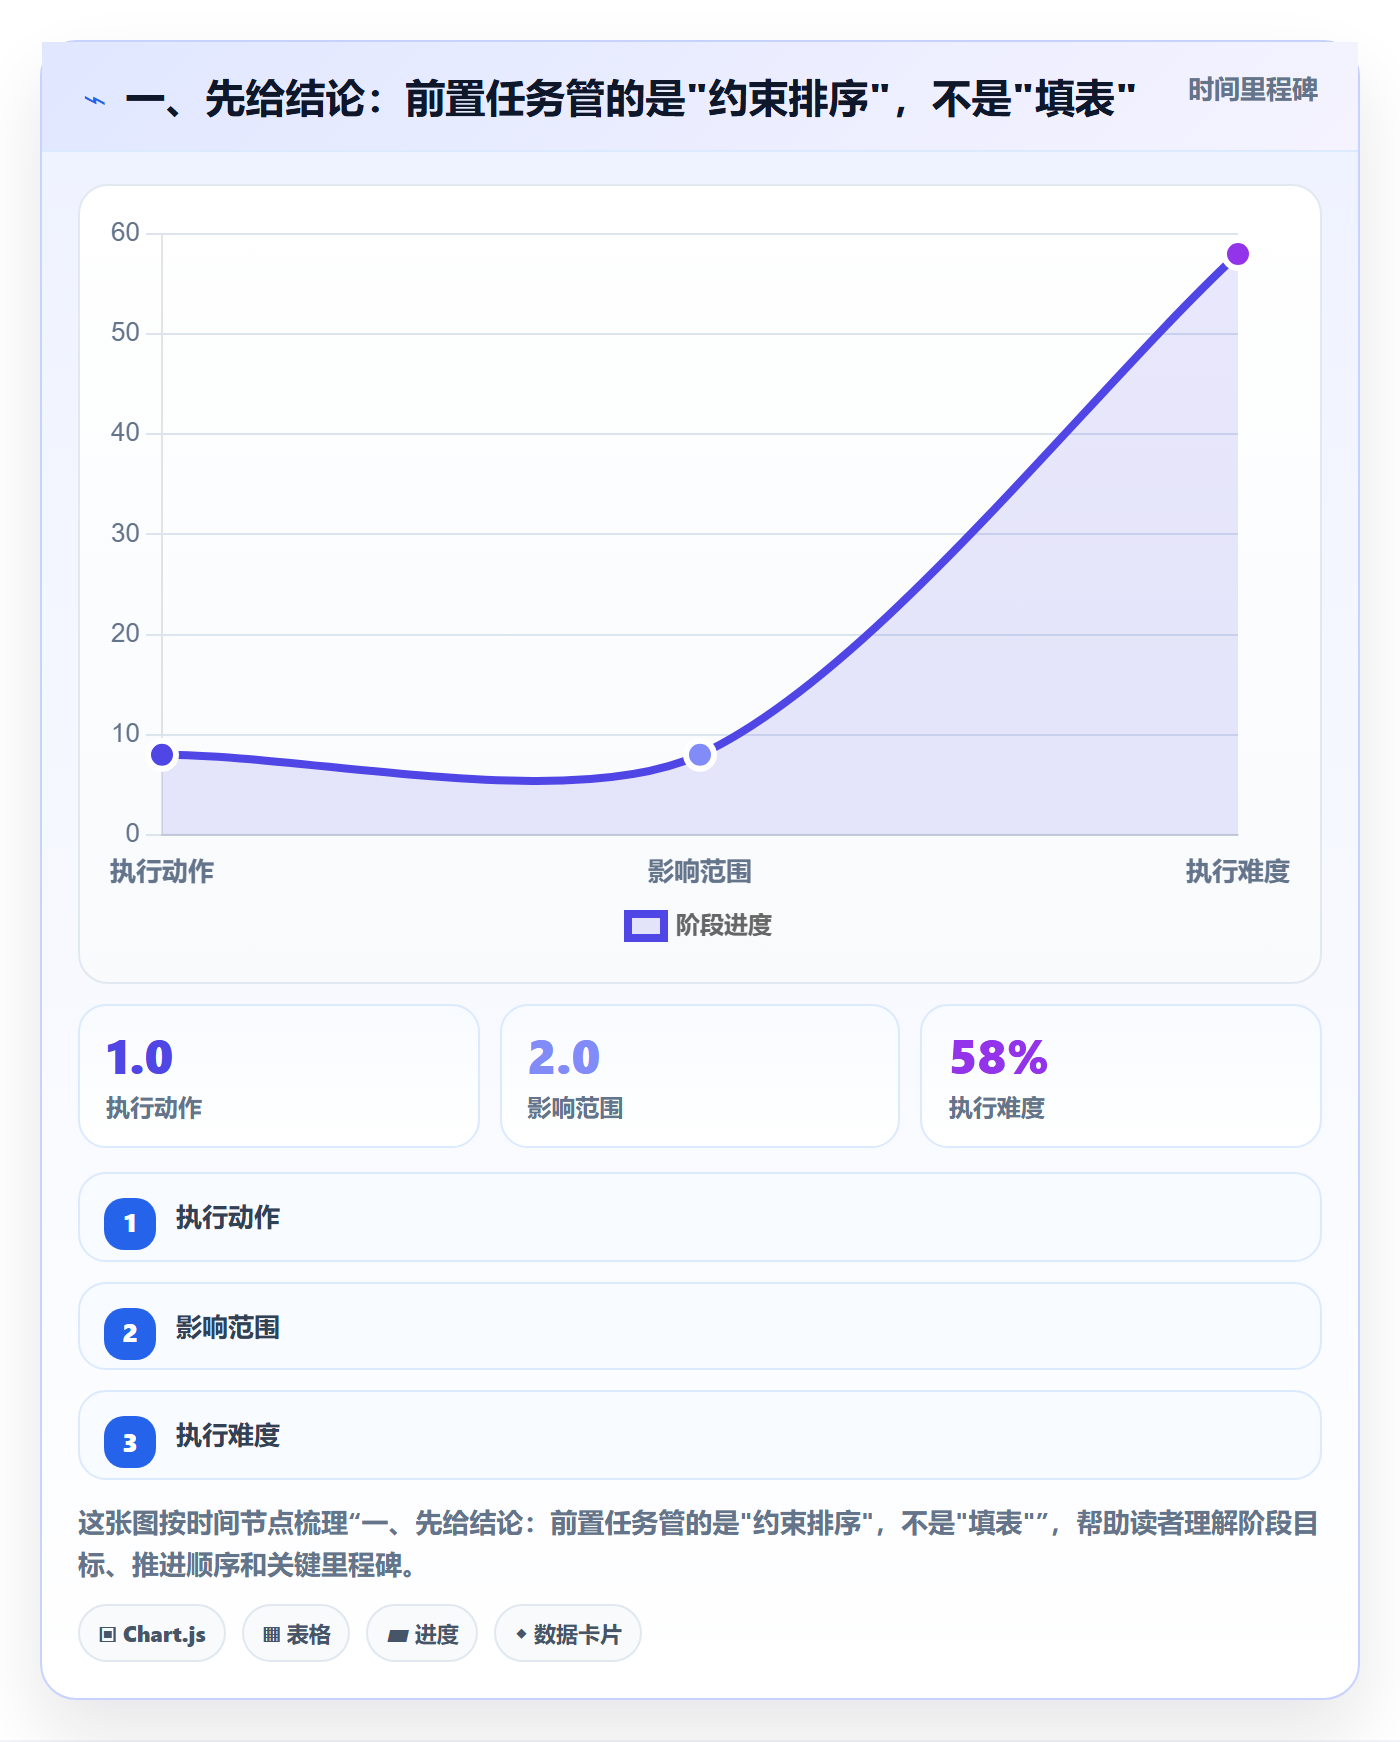Select the purple 执行难度 data point
The image size is (1400, 1742).
(x=1238, y=254)
